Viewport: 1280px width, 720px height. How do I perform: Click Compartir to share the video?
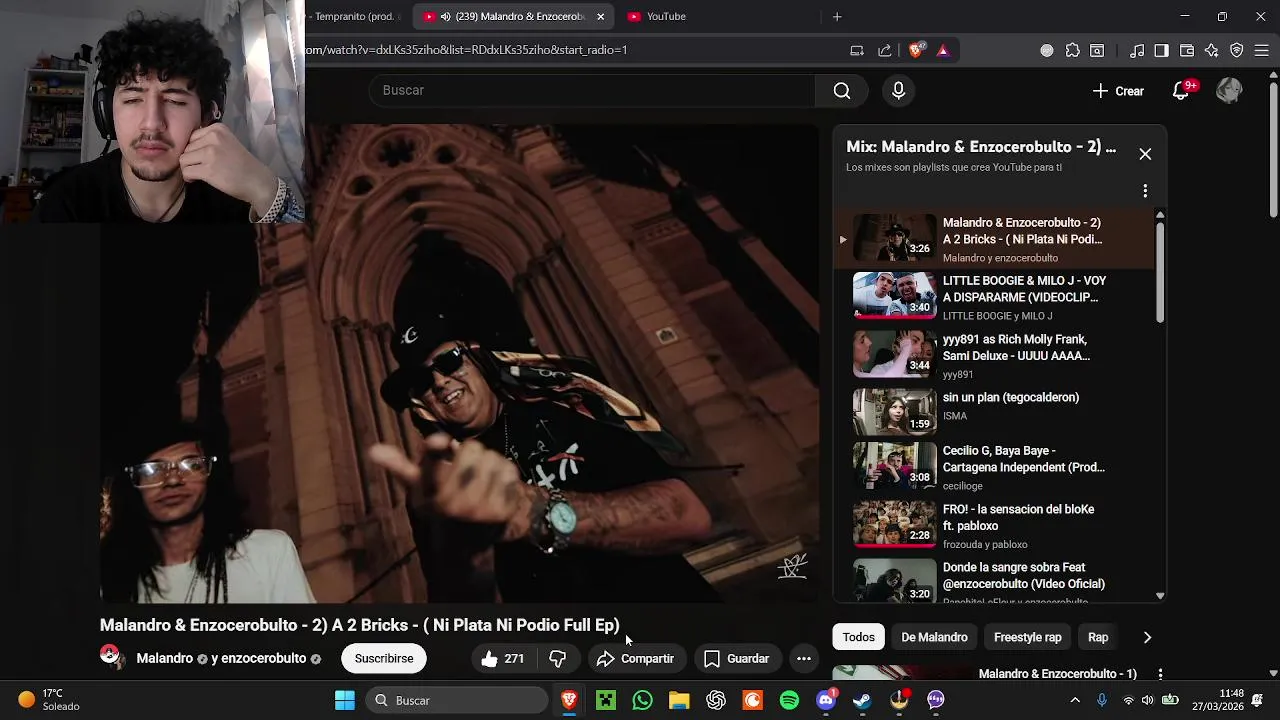point(635,659)
